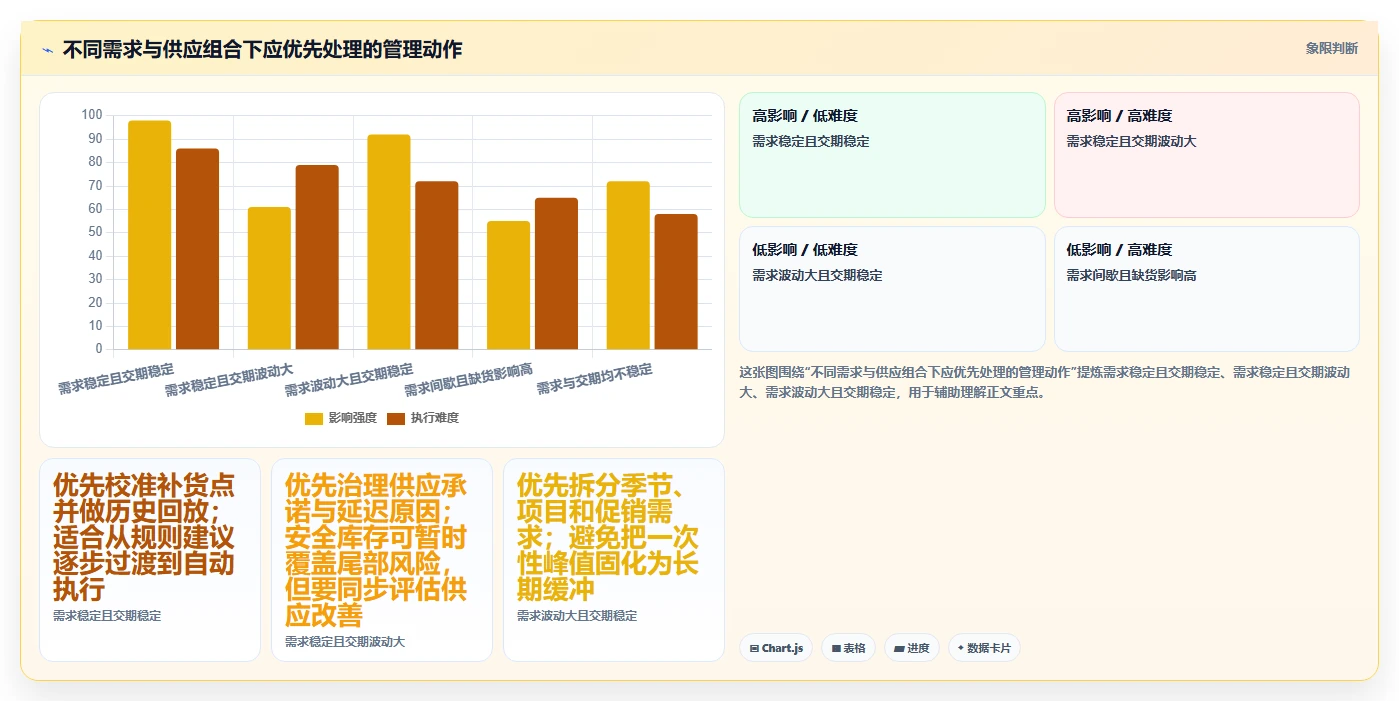Click the brown bar for 需求与交期均不稳定
This screenshot has width=1399, height=701.
coord(676,282)
